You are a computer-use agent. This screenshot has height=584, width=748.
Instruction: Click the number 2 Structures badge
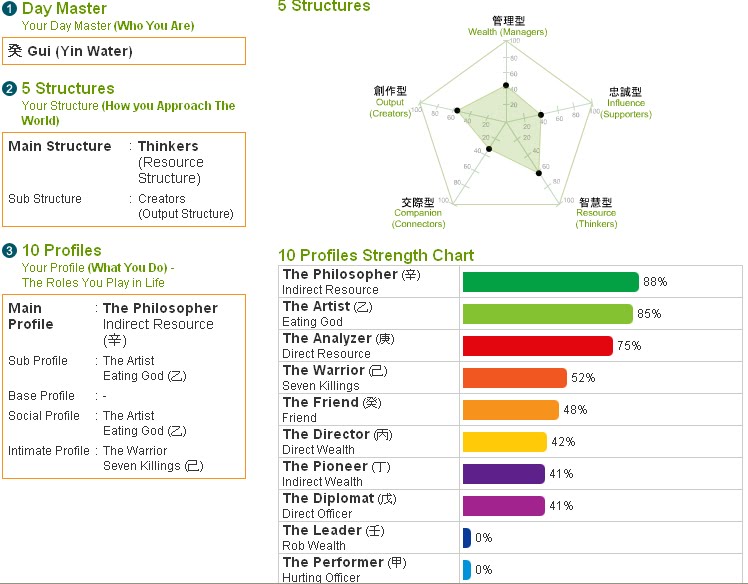click(x=10, y=89)
